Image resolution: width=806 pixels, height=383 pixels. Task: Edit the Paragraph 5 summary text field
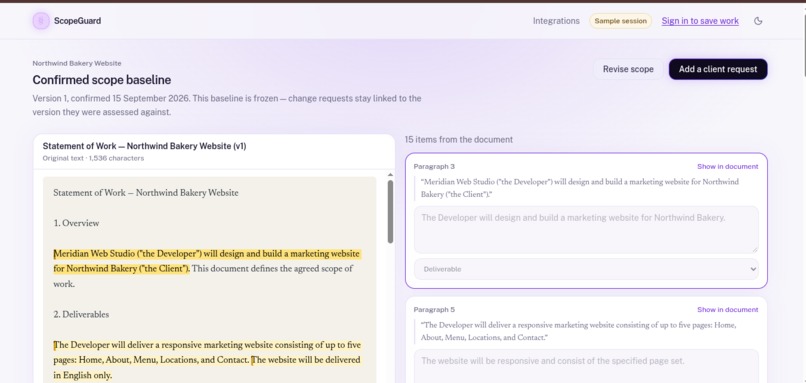(x=586, y=366)
